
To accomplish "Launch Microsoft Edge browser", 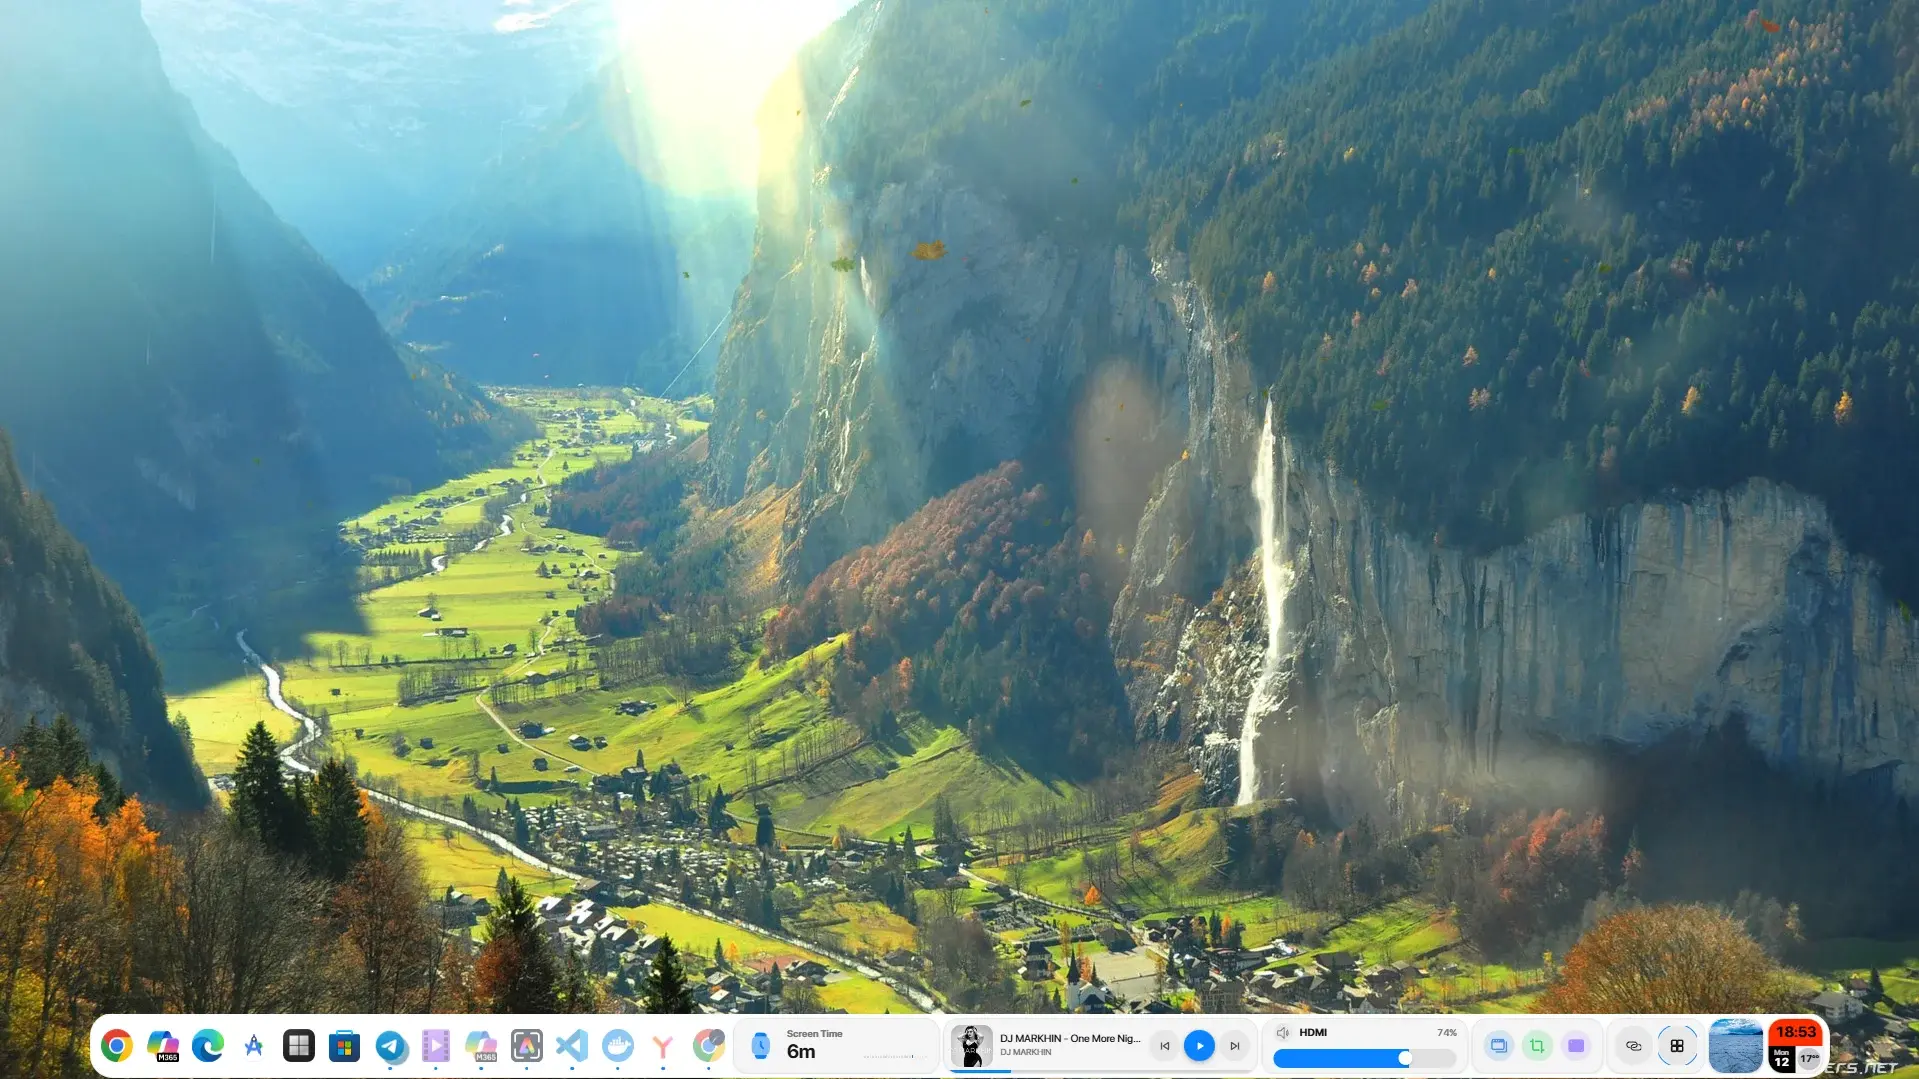I will (208, 1046).
